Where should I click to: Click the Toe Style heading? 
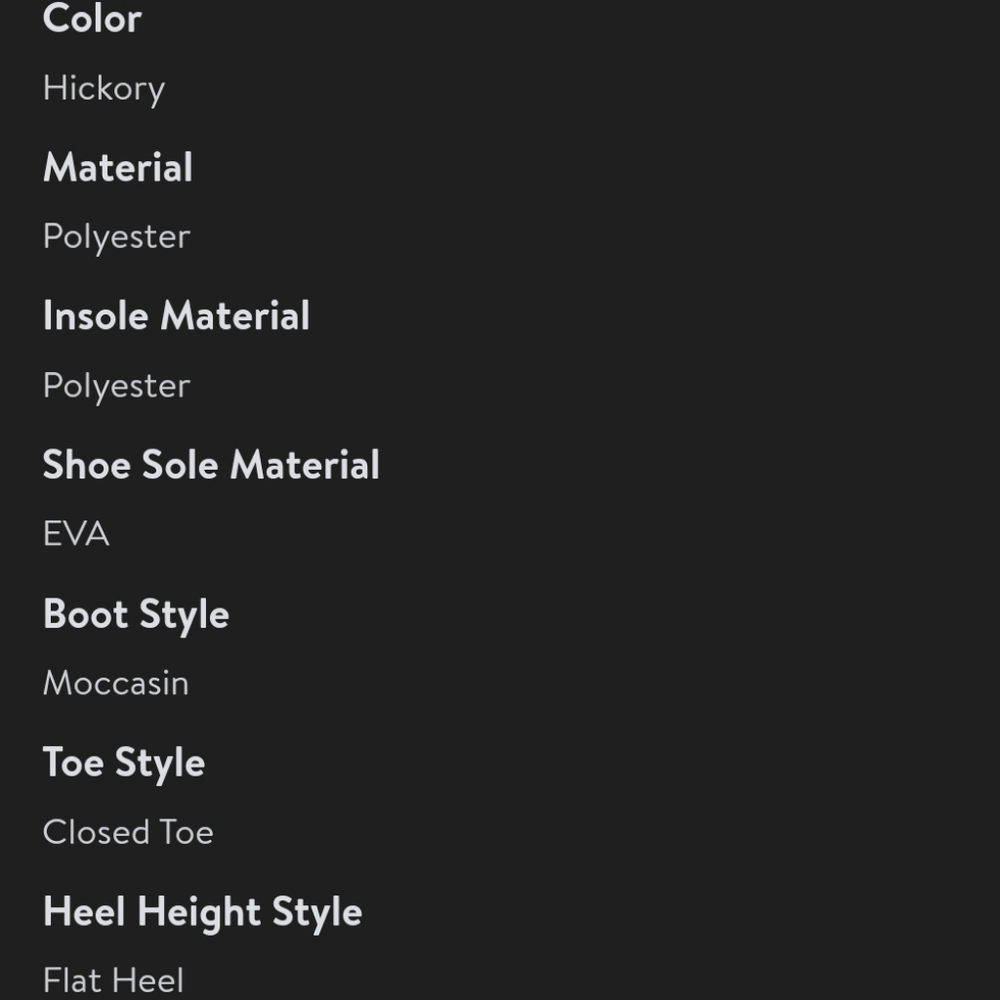pos(124,763)
